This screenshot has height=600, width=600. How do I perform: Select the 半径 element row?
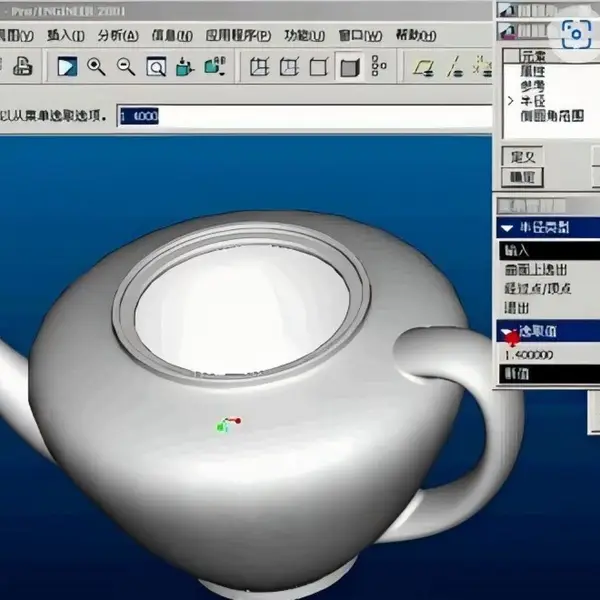(x=532, y=101)
